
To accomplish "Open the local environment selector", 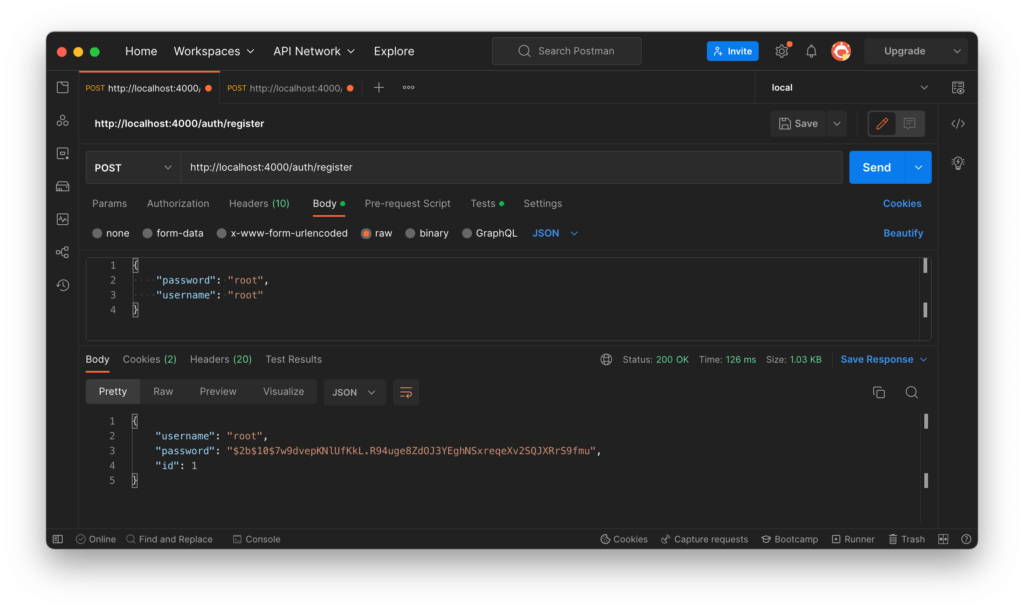I will [849, 88].
